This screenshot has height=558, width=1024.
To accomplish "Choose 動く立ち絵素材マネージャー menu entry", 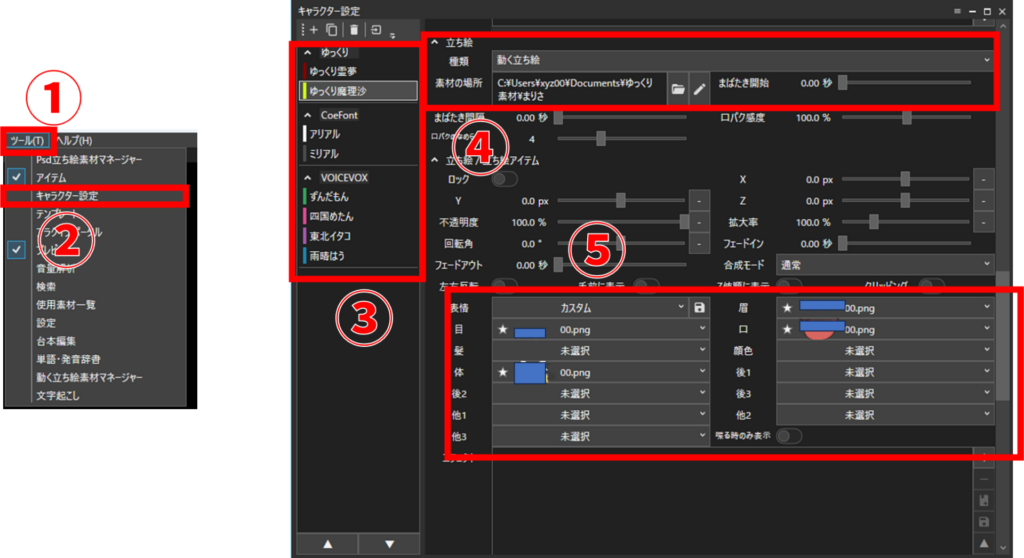I will pyautogui.click(x=89, y=377).
